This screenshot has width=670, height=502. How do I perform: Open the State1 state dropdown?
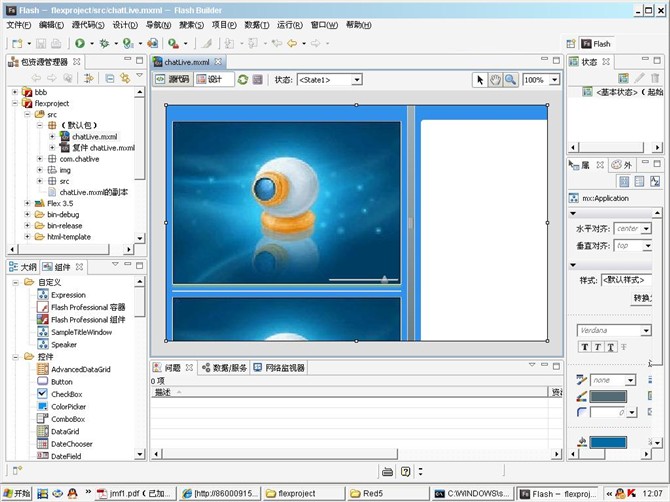click(328, 80)
